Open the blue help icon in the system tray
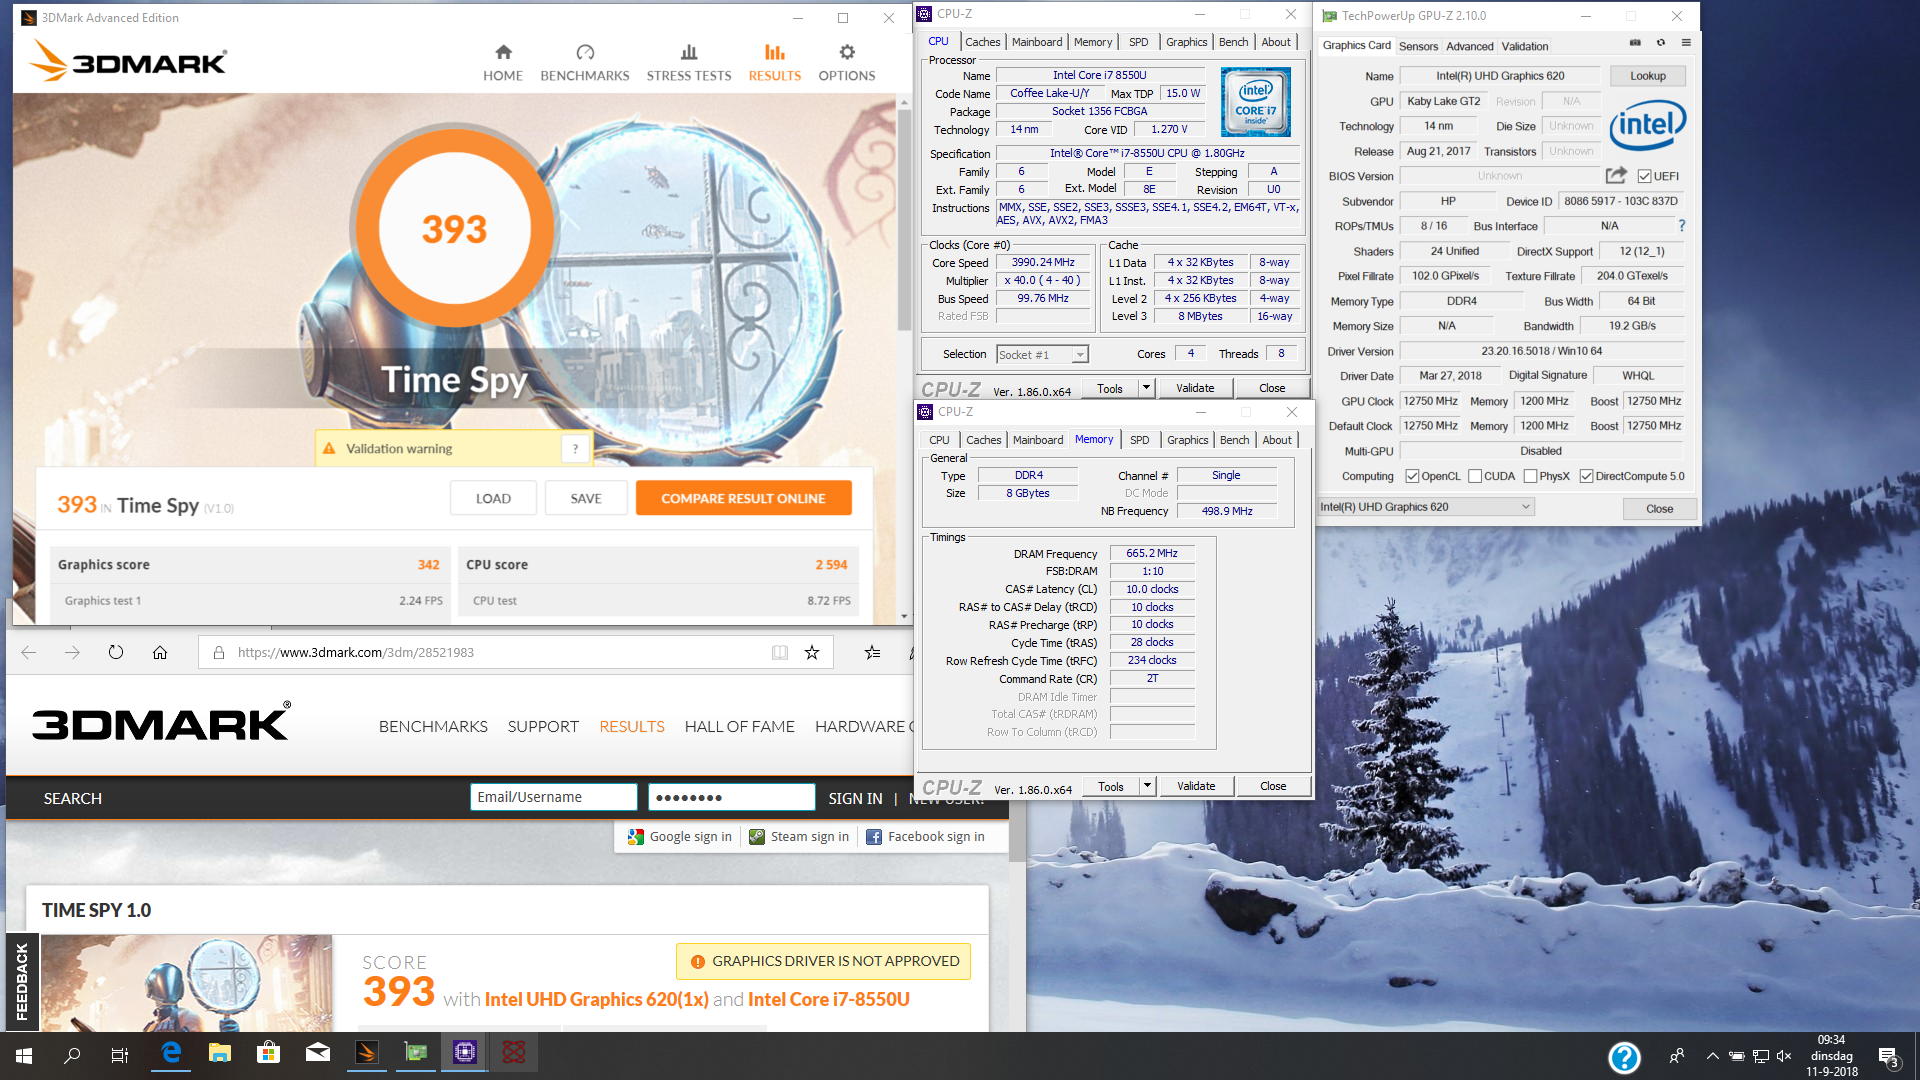 [x=1624, y=1056]
